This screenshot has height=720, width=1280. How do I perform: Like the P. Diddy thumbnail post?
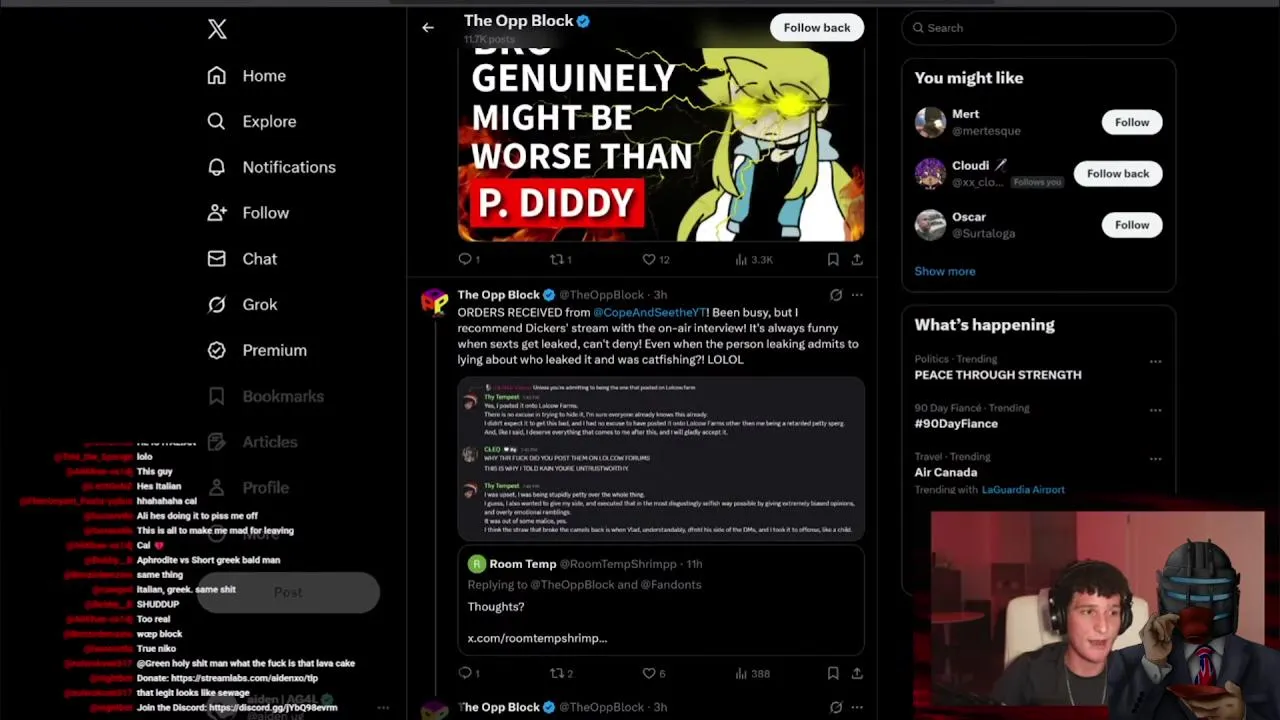[x=656, y=259]
